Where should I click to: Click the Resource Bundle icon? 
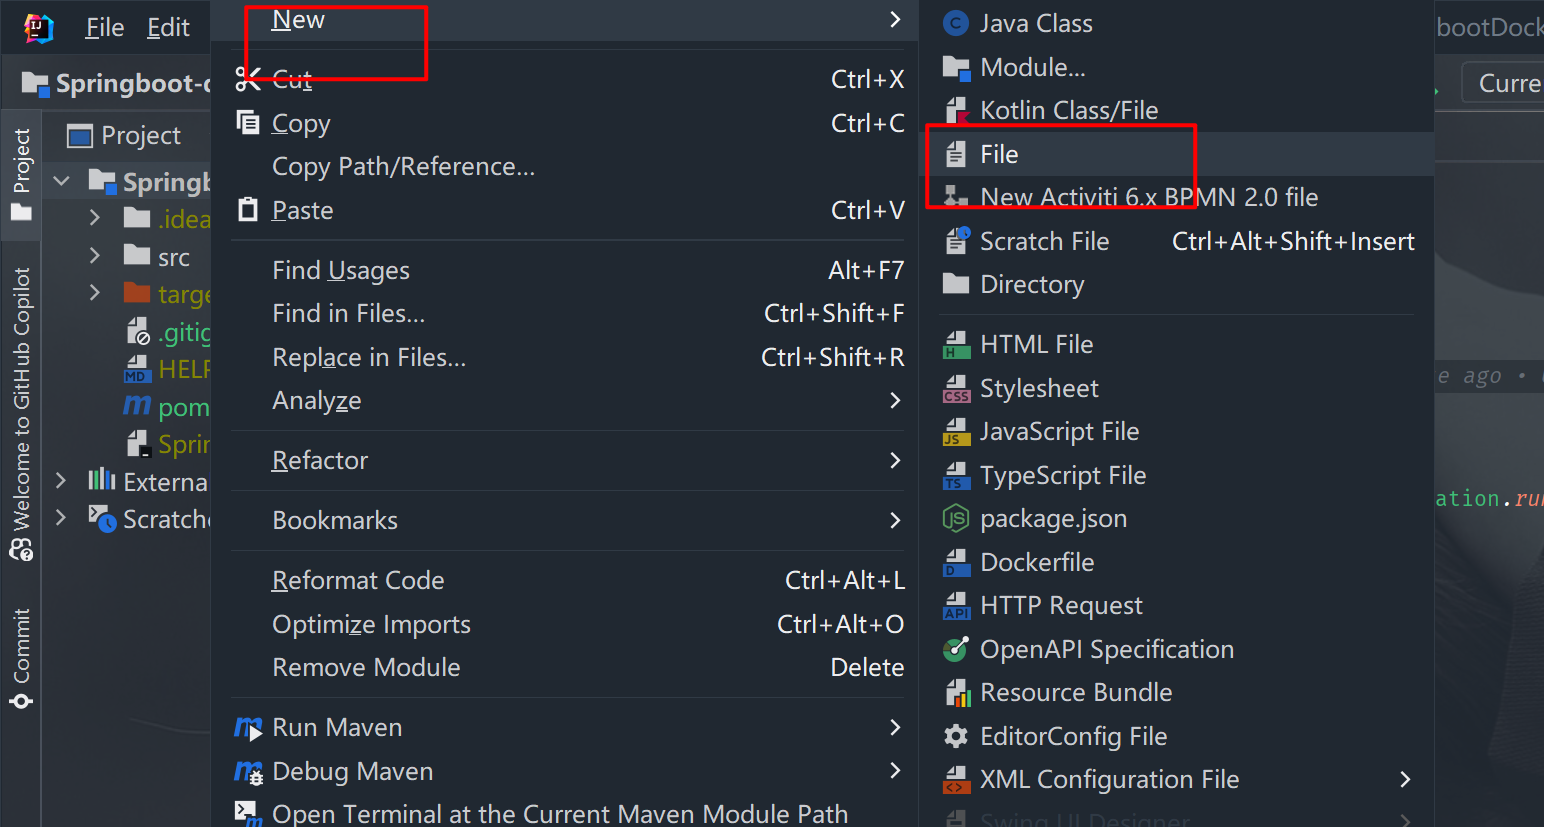tap(956, 693)
